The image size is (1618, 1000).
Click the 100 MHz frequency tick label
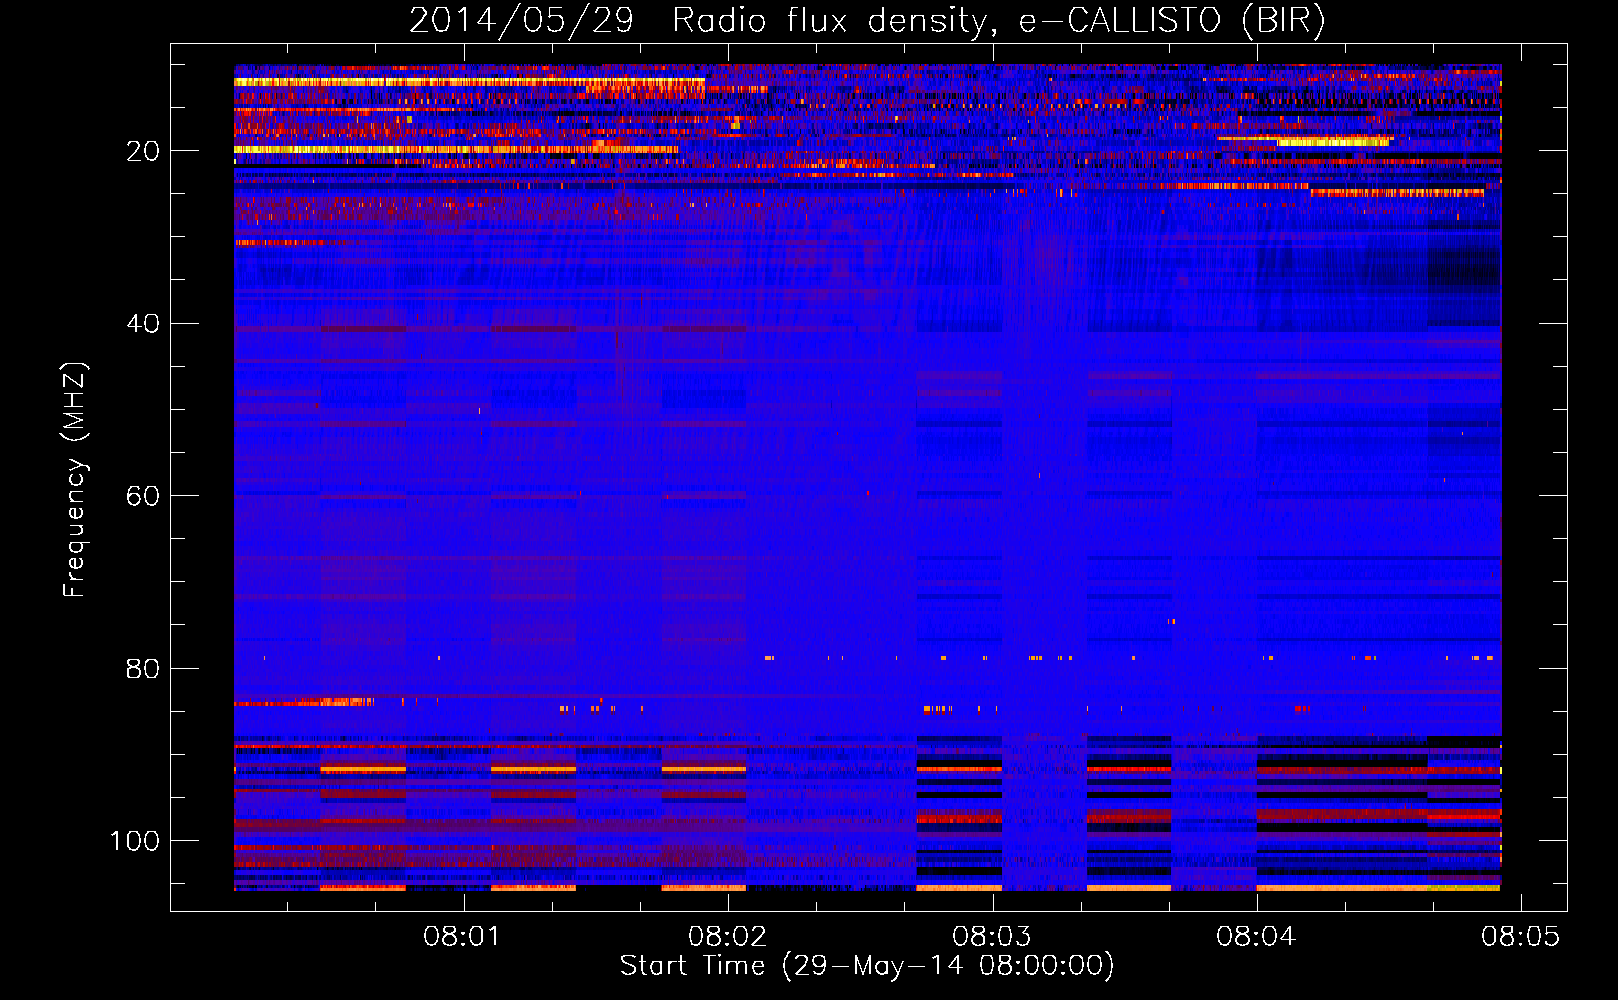point(135,841)
